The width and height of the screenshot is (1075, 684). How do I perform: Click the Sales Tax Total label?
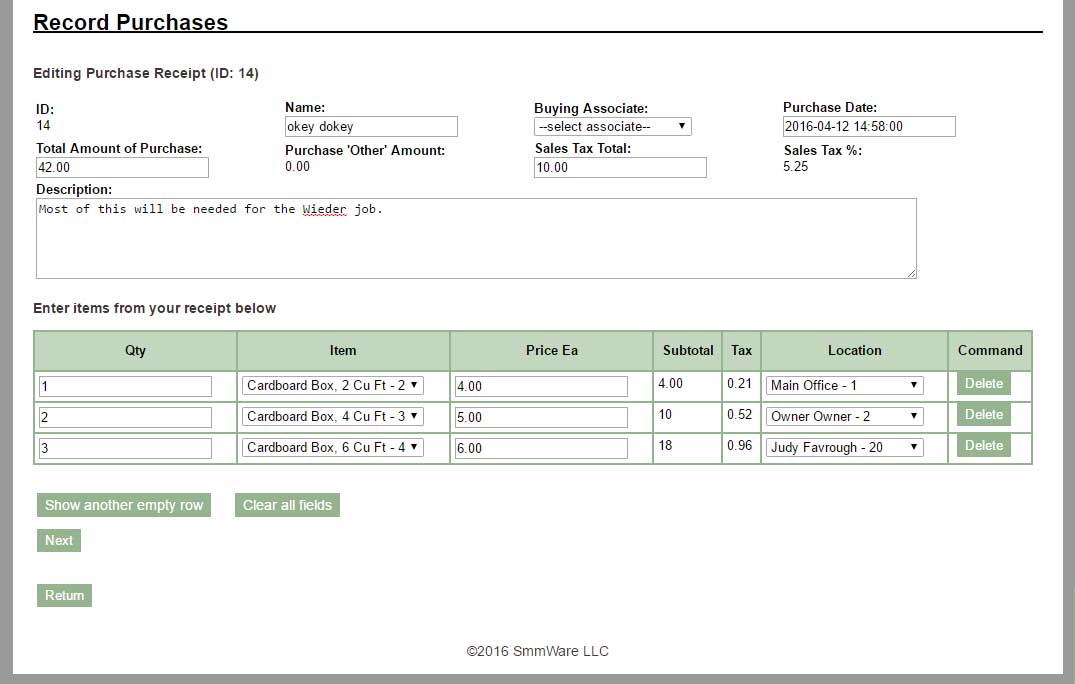583,148
